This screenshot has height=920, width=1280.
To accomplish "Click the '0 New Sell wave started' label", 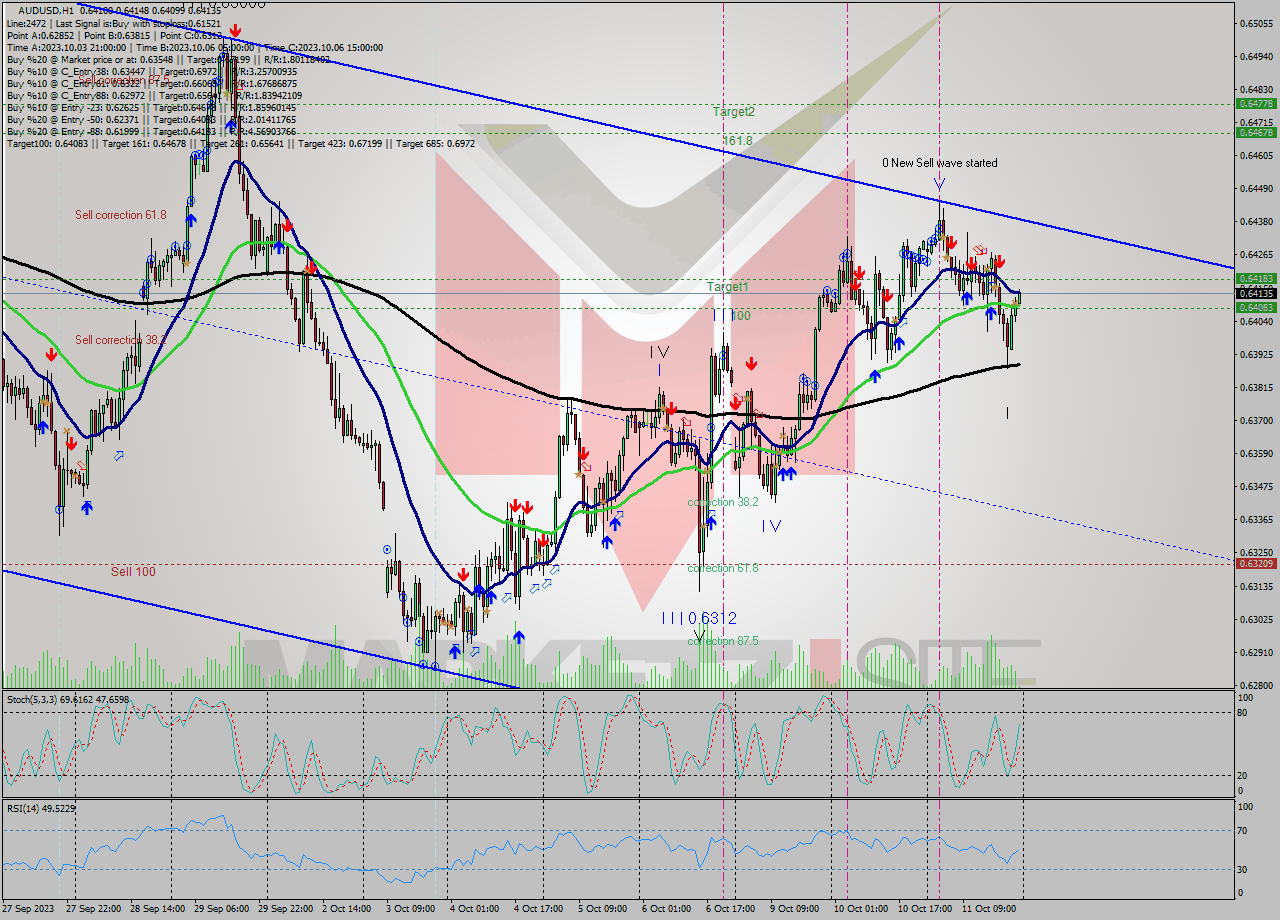I will pyautogui.click(x=939, y=163).
